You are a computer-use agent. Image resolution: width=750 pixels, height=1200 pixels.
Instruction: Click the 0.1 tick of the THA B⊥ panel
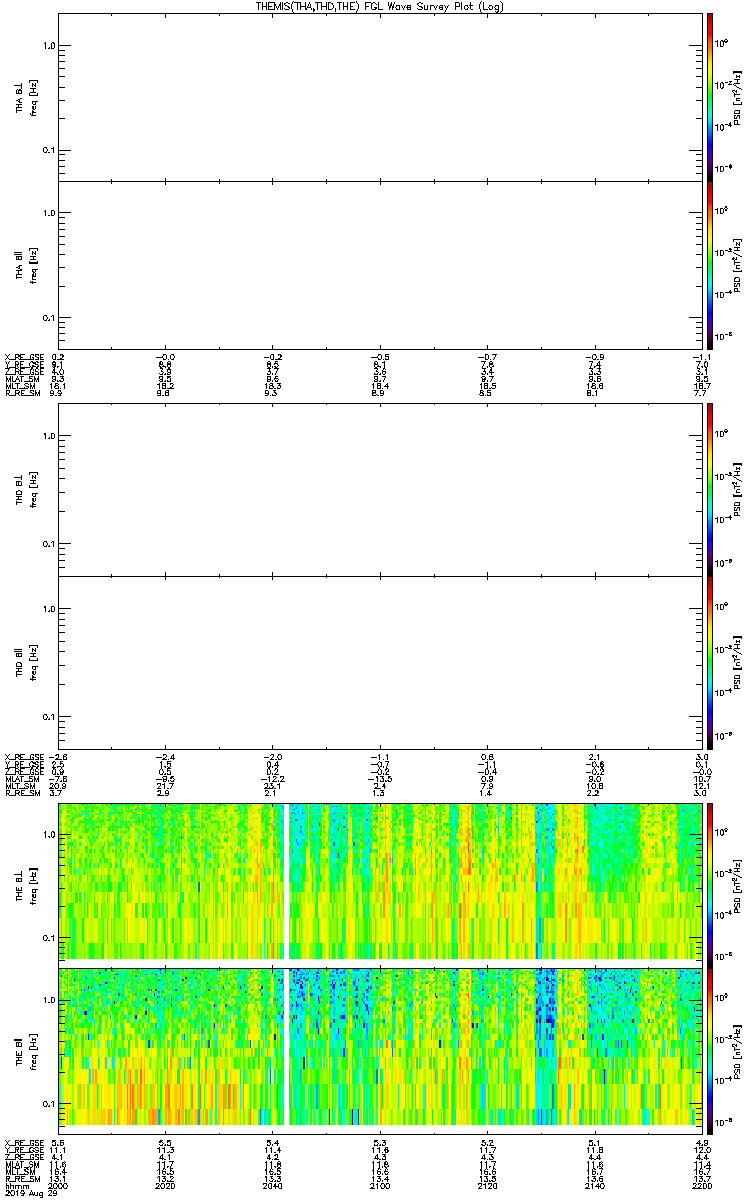(x=49, y=151)
